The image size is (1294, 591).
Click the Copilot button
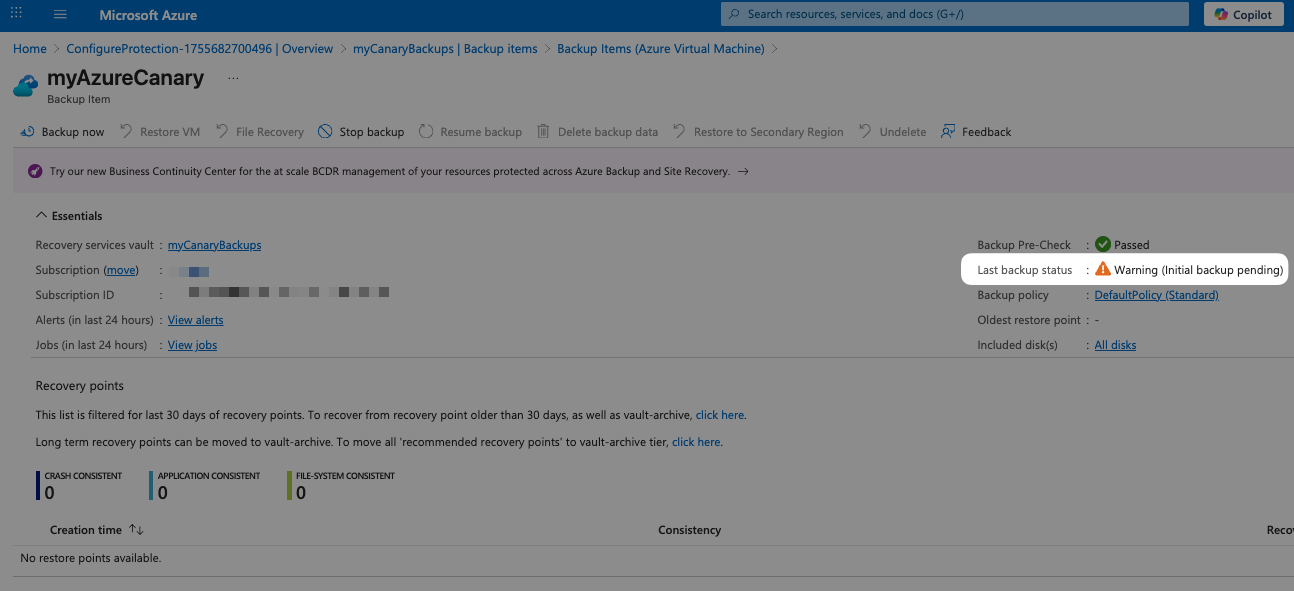[x=1244, y=14]
